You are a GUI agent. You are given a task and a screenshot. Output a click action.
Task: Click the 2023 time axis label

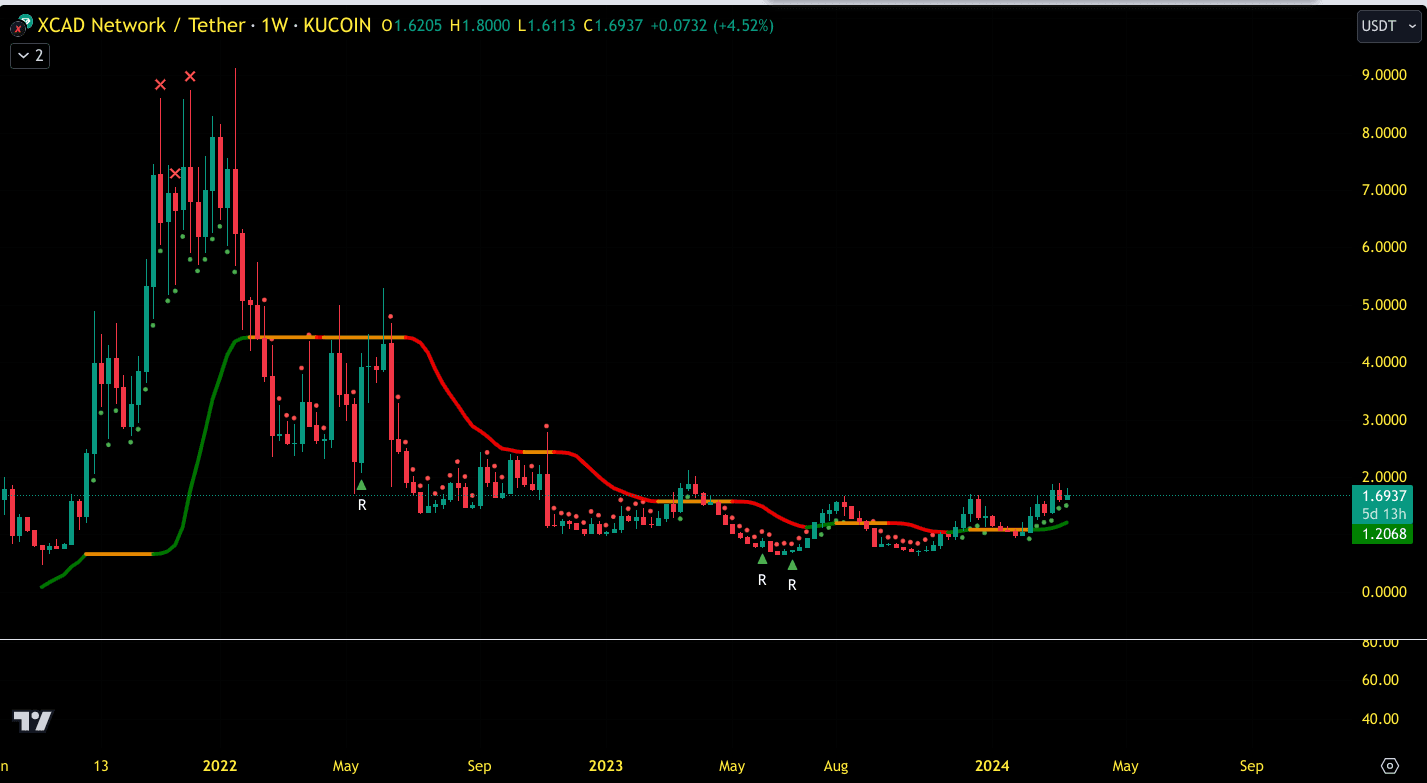(606, 766)
